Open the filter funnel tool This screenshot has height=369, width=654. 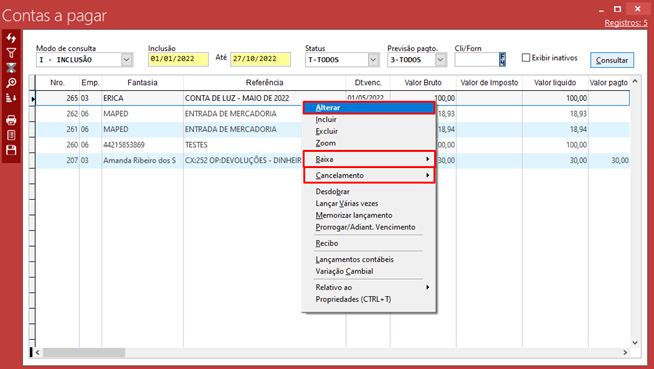11,53
